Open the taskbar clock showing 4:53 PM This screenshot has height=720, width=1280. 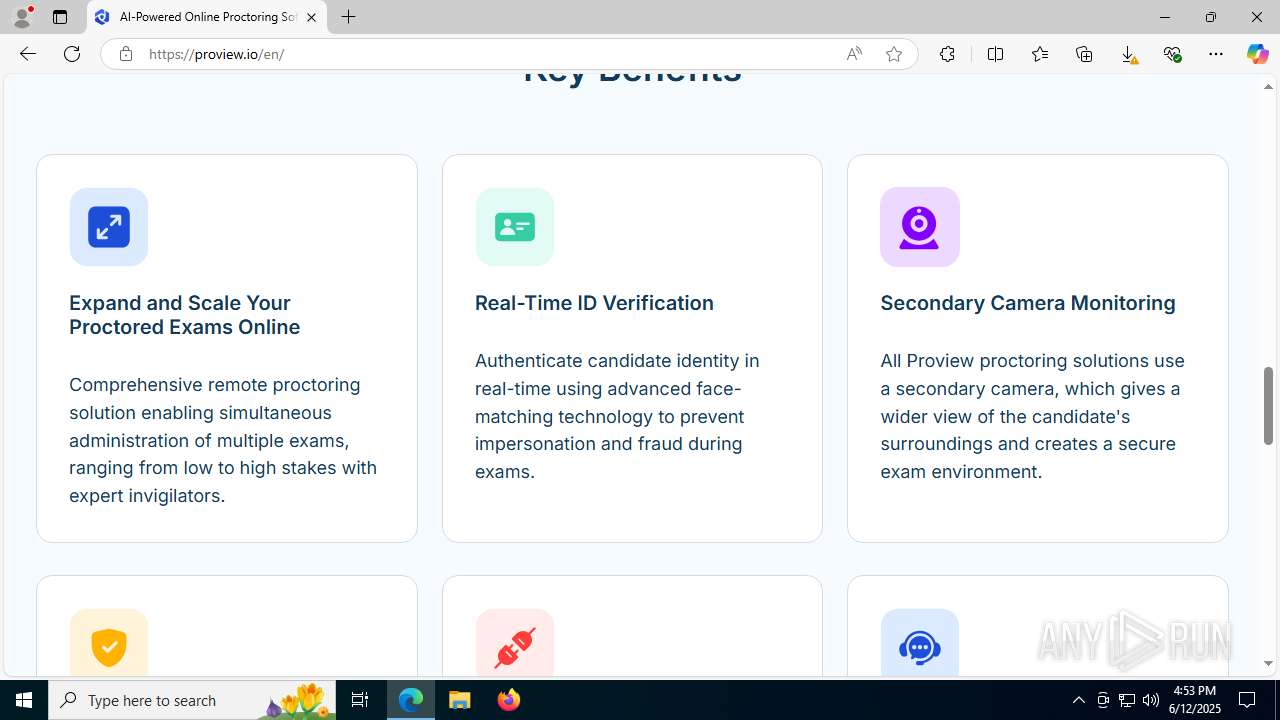[1194, 700]
